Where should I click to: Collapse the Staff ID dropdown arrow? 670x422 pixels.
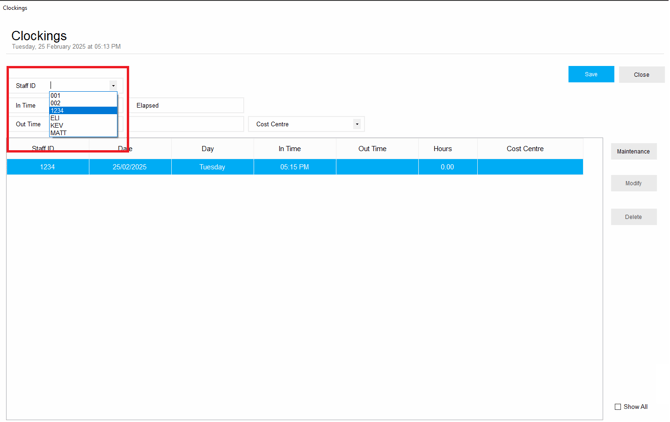pos(113,86)
